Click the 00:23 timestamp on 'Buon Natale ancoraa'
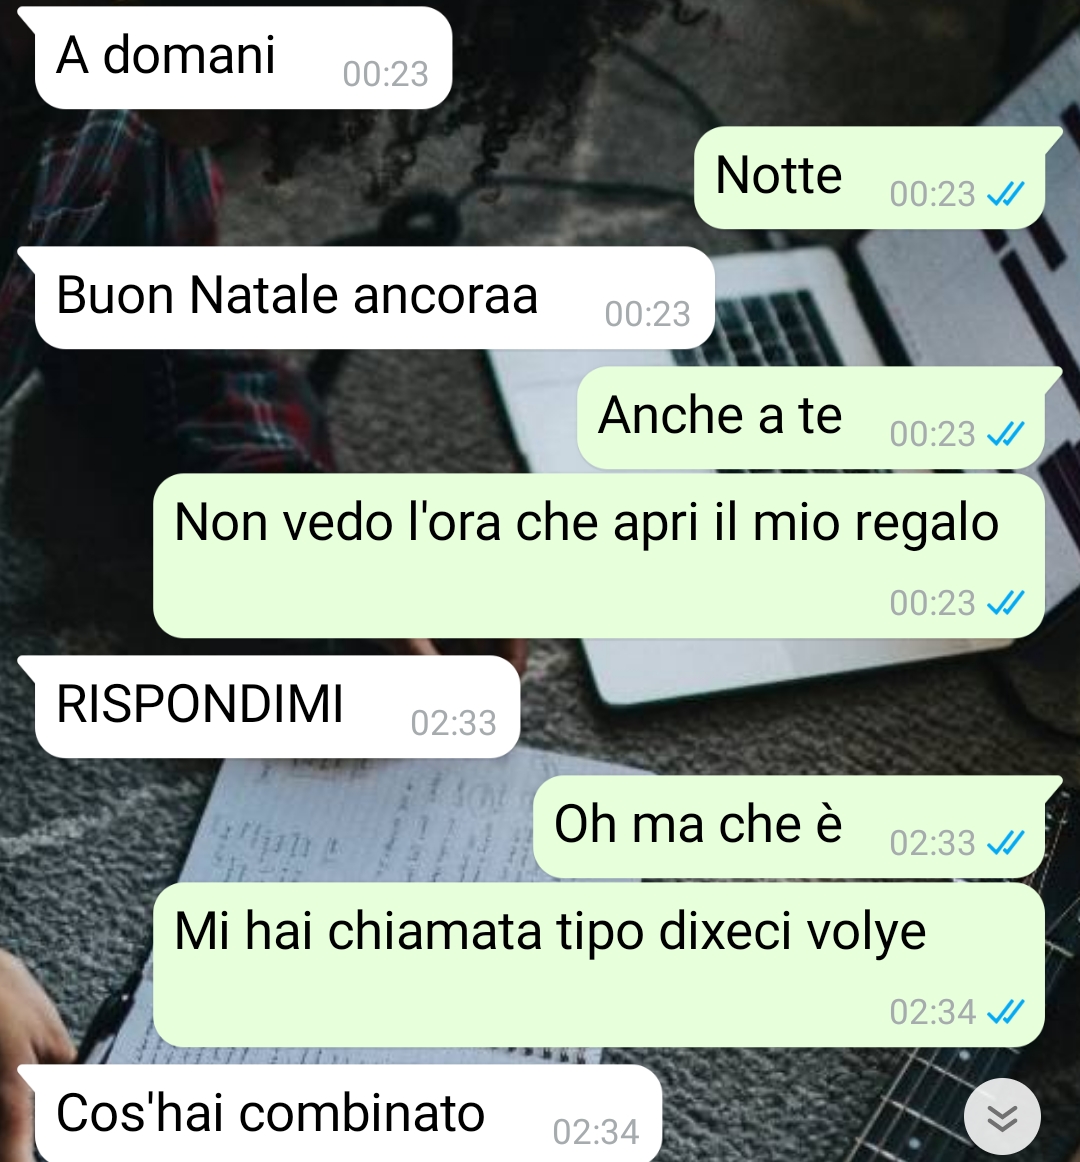Image resolution: width=1080 pixels, height=1162 pixels. click(648, 314)
